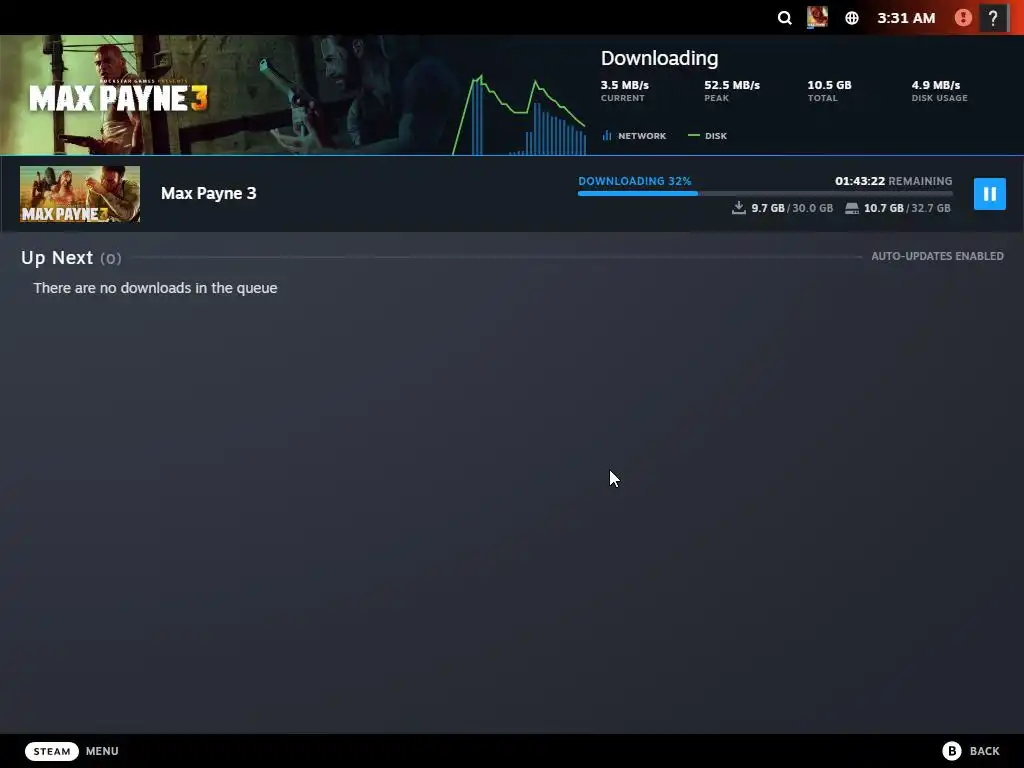Click the 52.5 MB/s PEAK value
The width and height of the screenshot is (1024, 768).
[x=731, y=85]
